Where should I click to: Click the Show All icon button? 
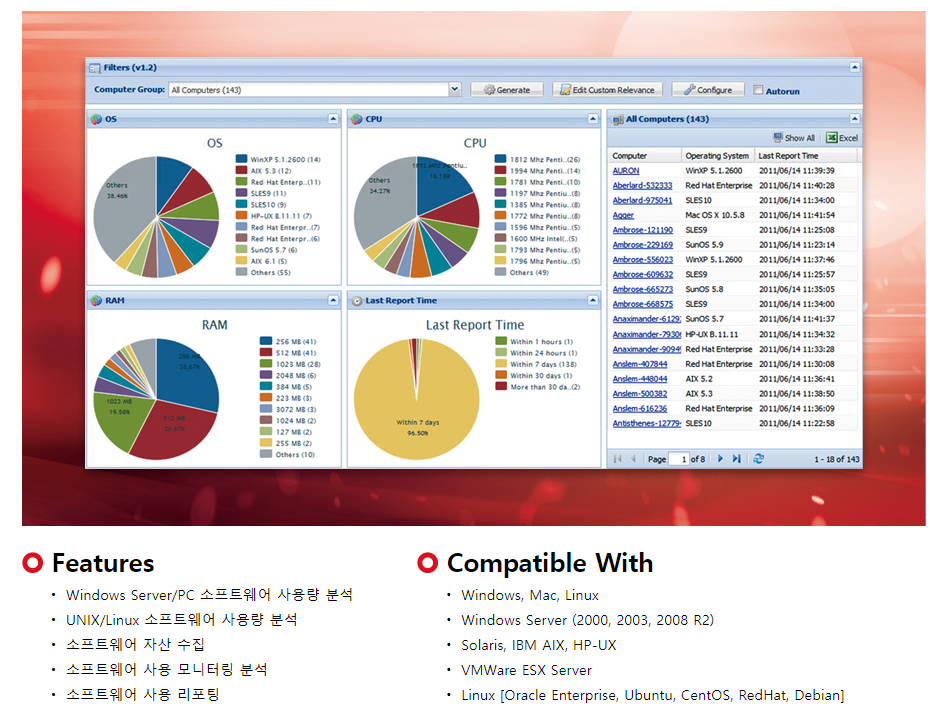[794, 138]
